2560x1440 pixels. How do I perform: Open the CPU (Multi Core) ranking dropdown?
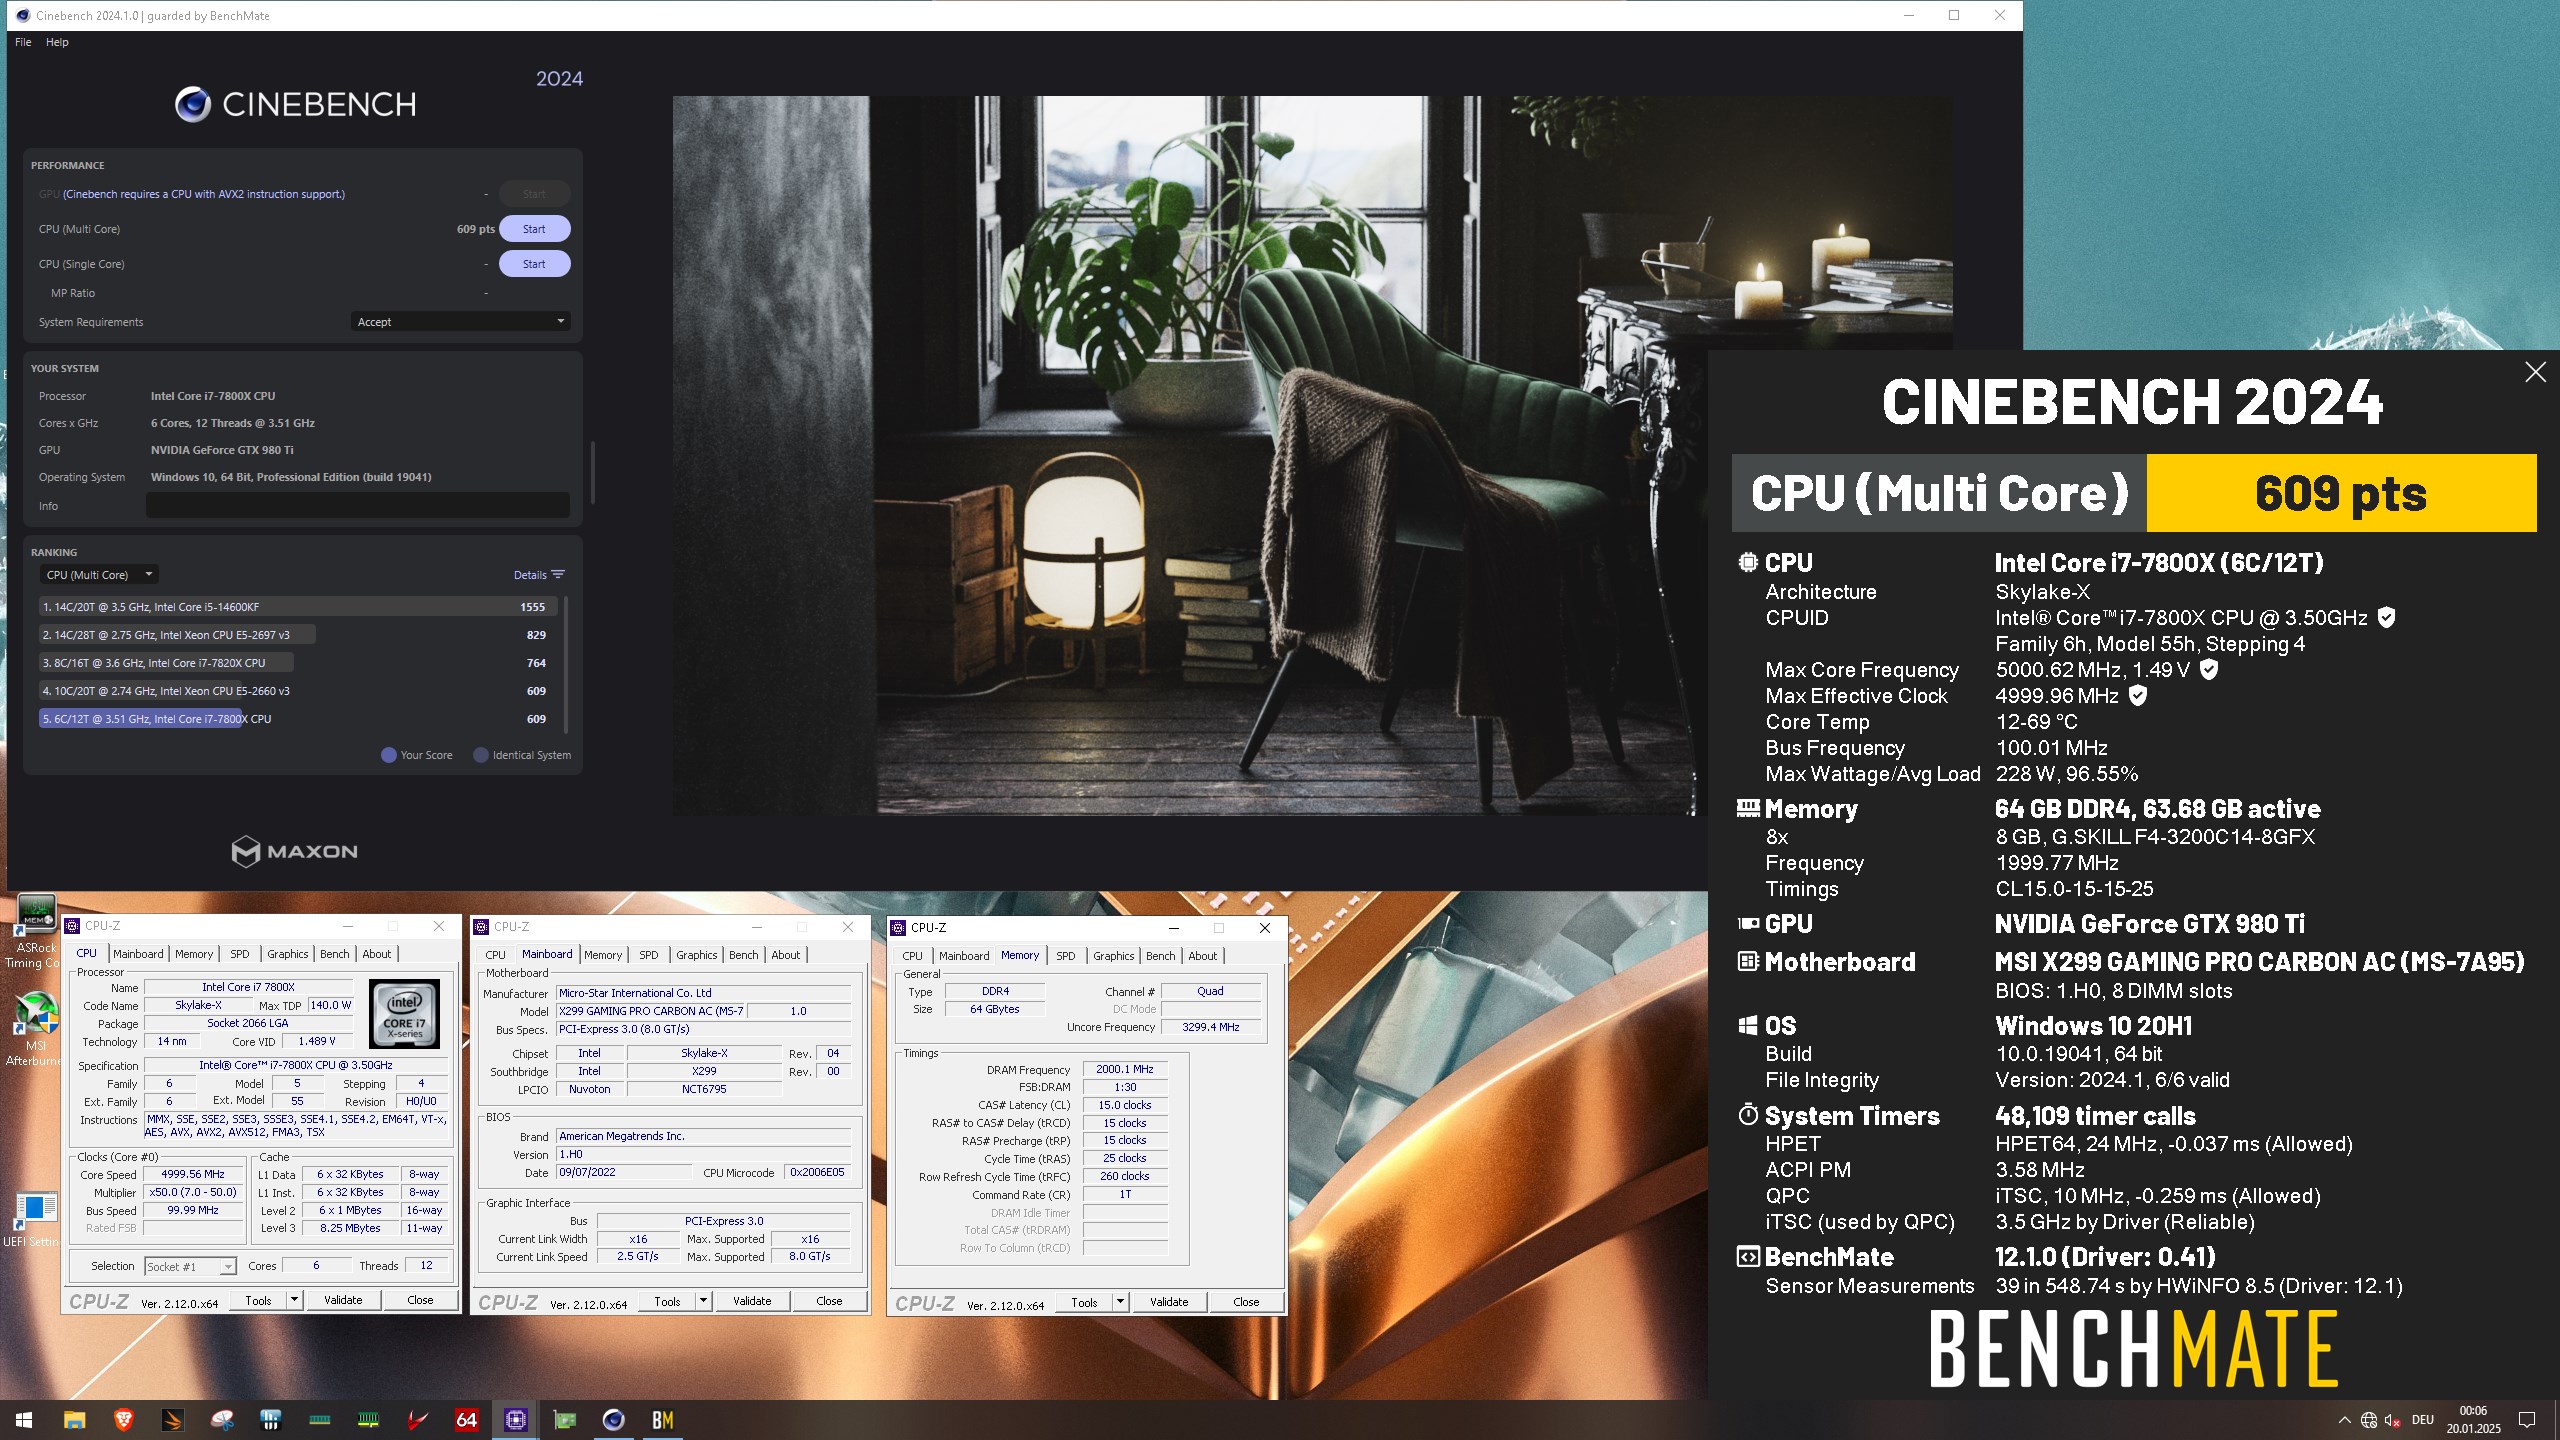pos(99,575)
